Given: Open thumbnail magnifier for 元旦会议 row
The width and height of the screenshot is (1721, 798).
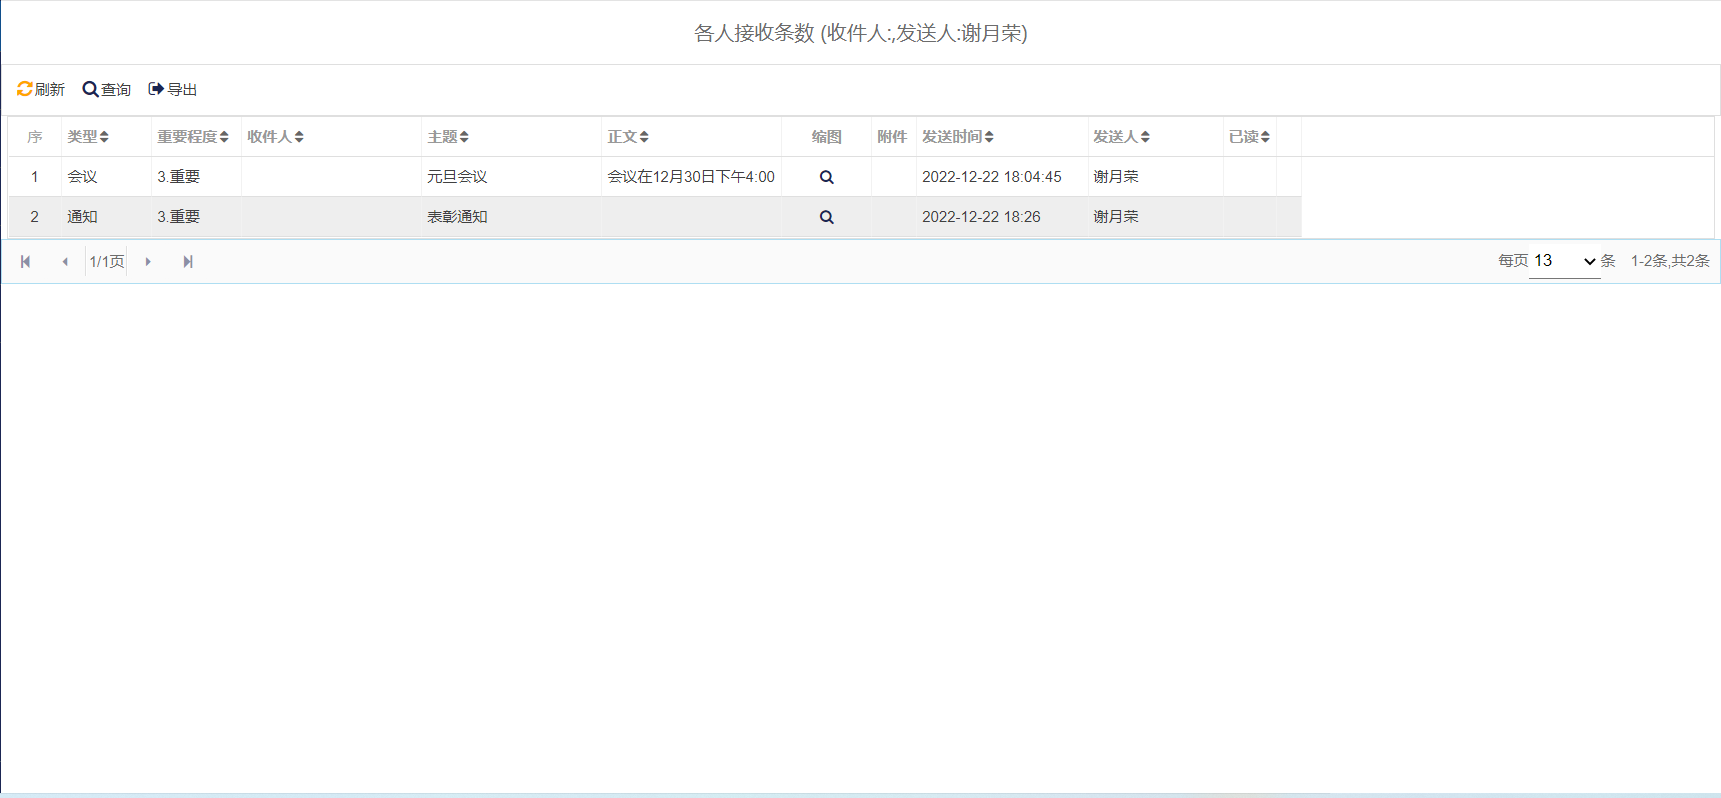Looking at the screenshot, I should pos(827,177).
